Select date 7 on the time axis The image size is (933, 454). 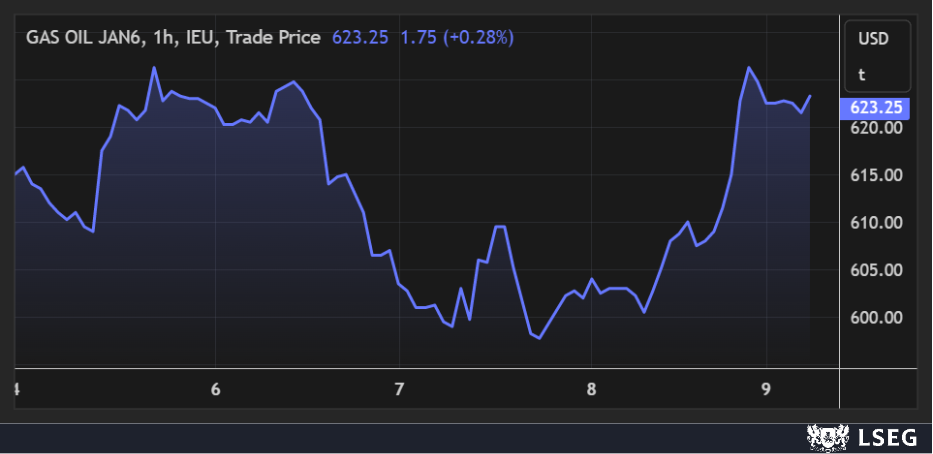[399, 389]
